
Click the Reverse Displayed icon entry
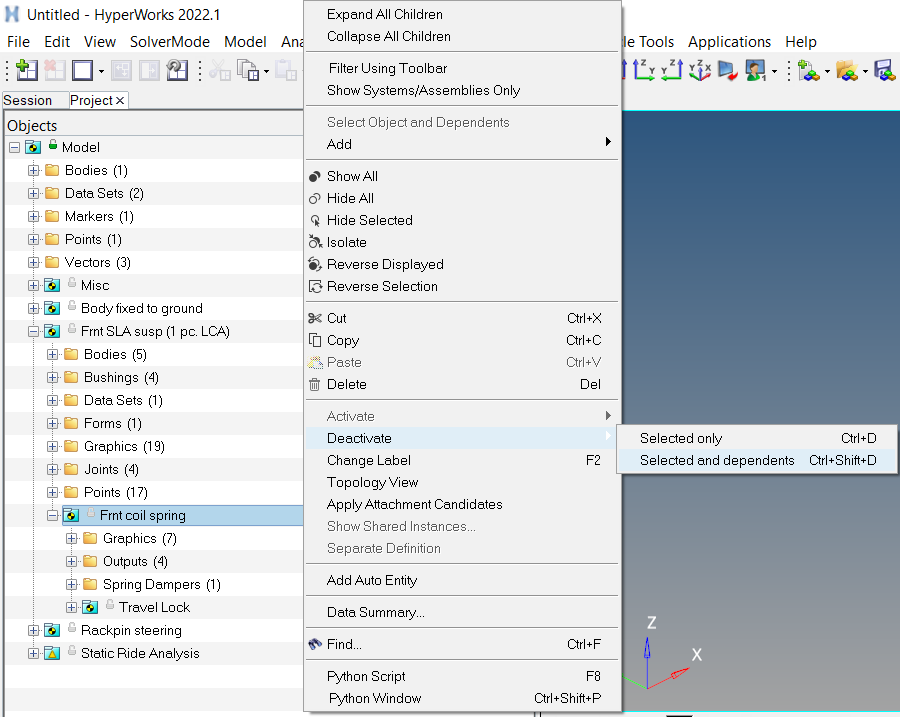[315, 264]
